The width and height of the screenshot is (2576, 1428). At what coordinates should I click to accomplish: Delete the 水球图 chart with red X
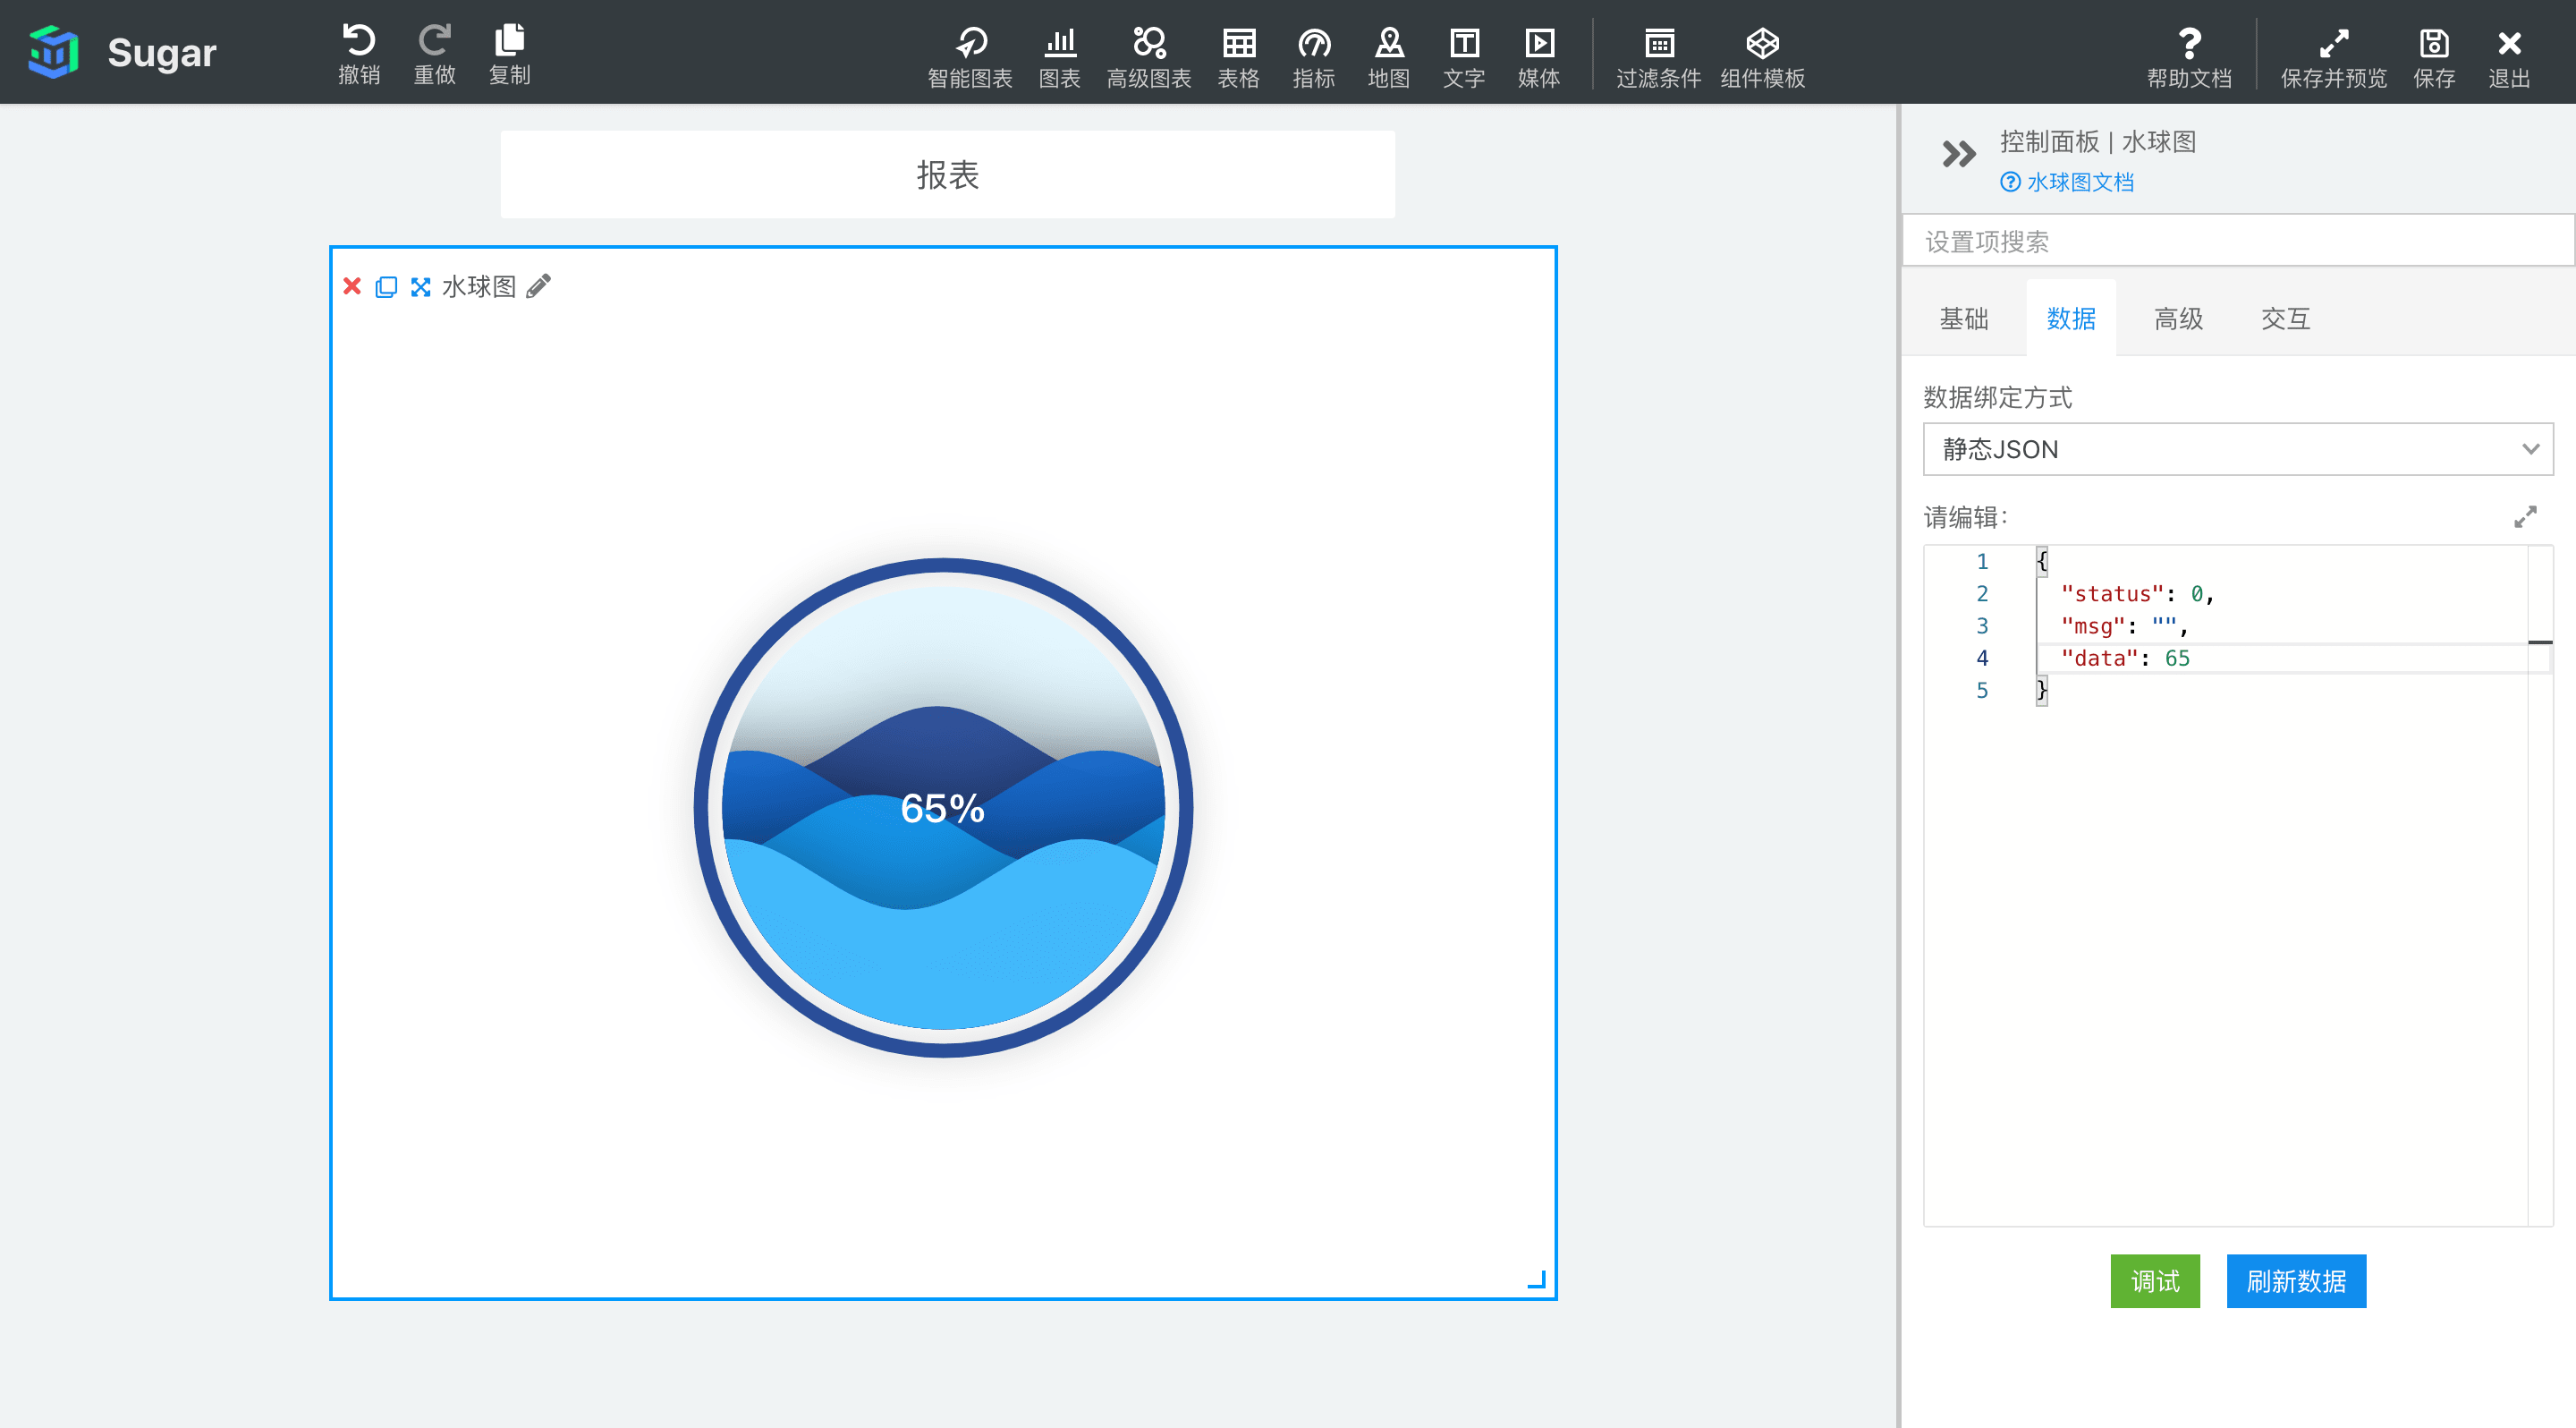(x=352, y=286)
